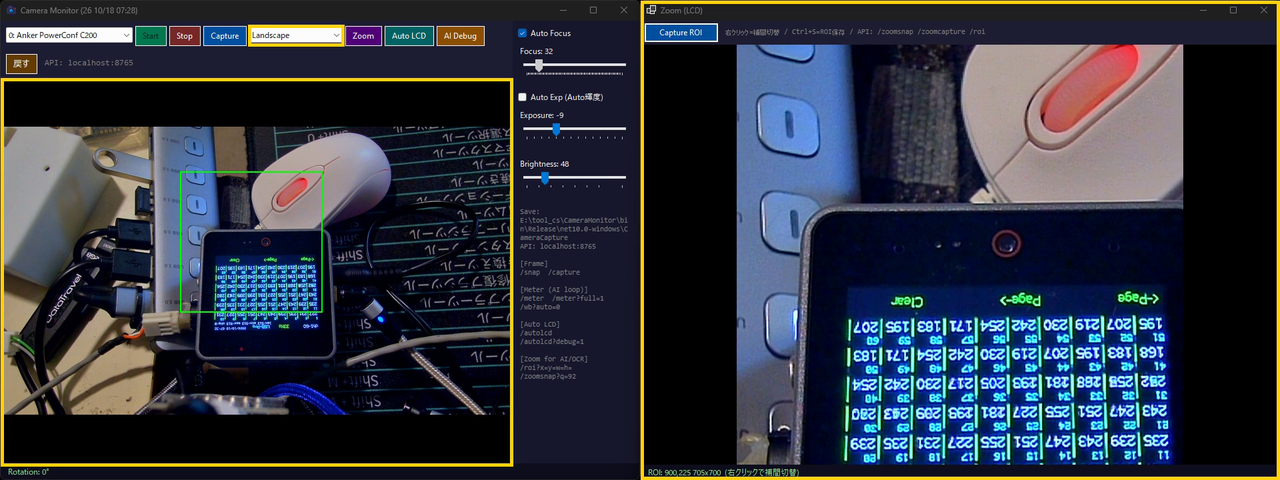The width and height of the screenshot is (1280, 480).
Task: Click the 戻す button
Action: [21, 63]
